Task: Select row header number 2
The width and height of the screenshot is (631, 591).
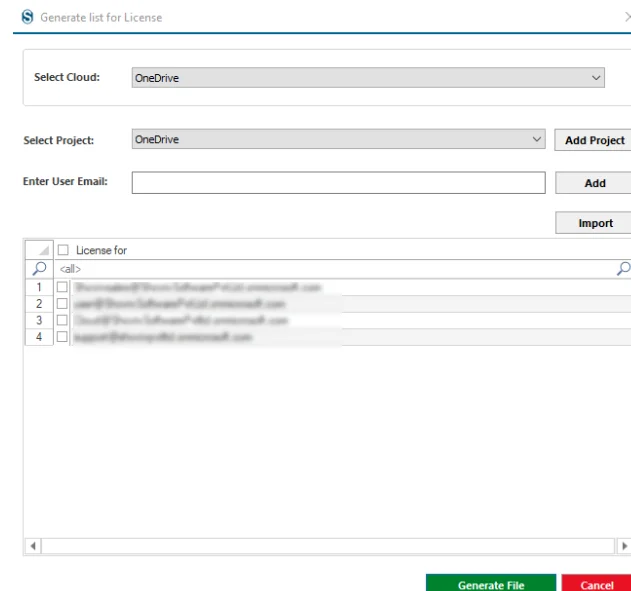Action: [x=39, y=304]
